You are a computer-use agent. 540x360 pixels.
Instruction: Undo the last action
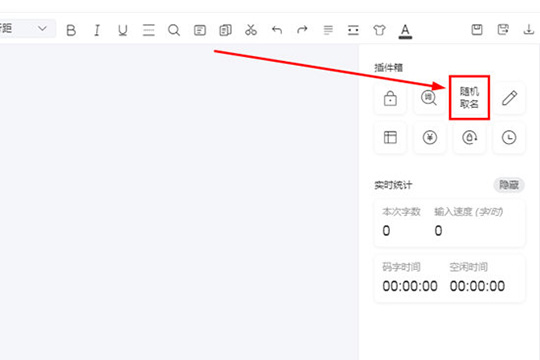click(277, 30)
